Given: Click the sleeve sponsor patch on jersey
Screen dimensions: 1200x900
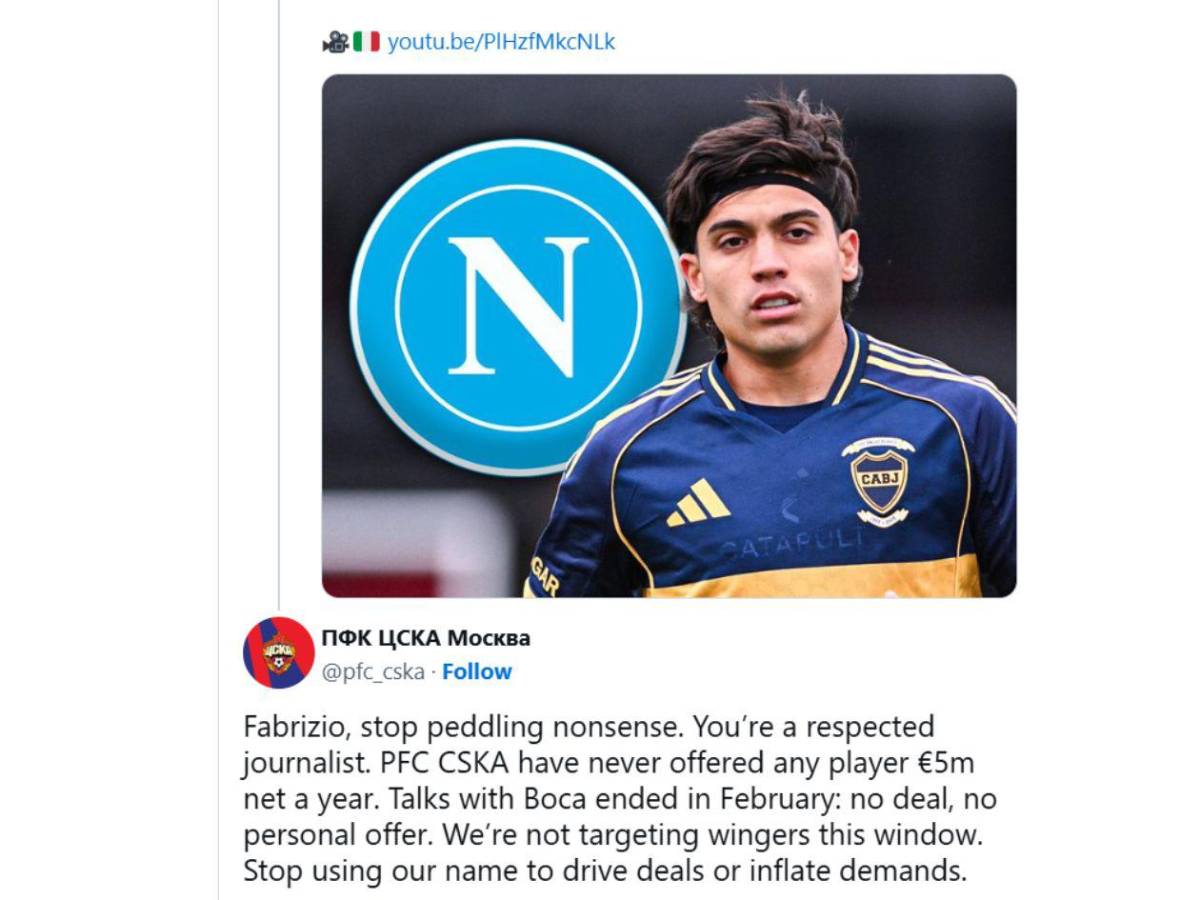Looking at the screenshot, I should 542,575.
